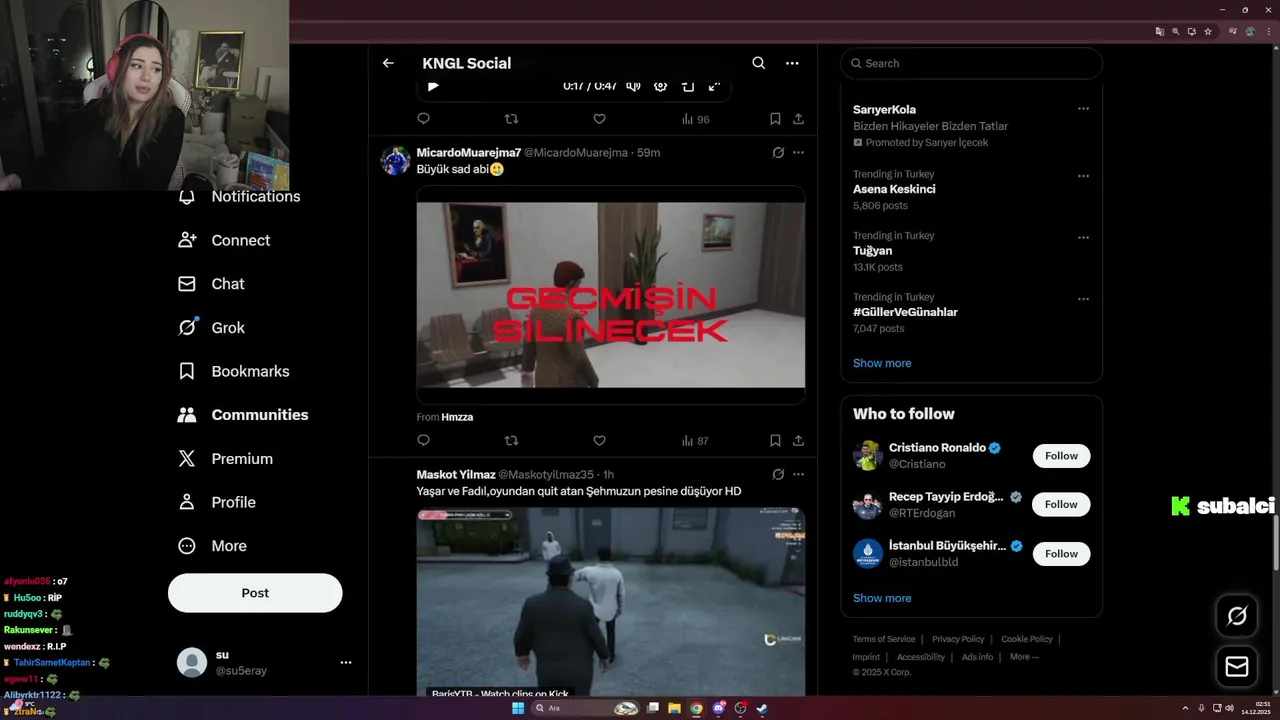This screenshot has width=1280, height=720.
Task: Show more trending topics
Action: (882, 363)
